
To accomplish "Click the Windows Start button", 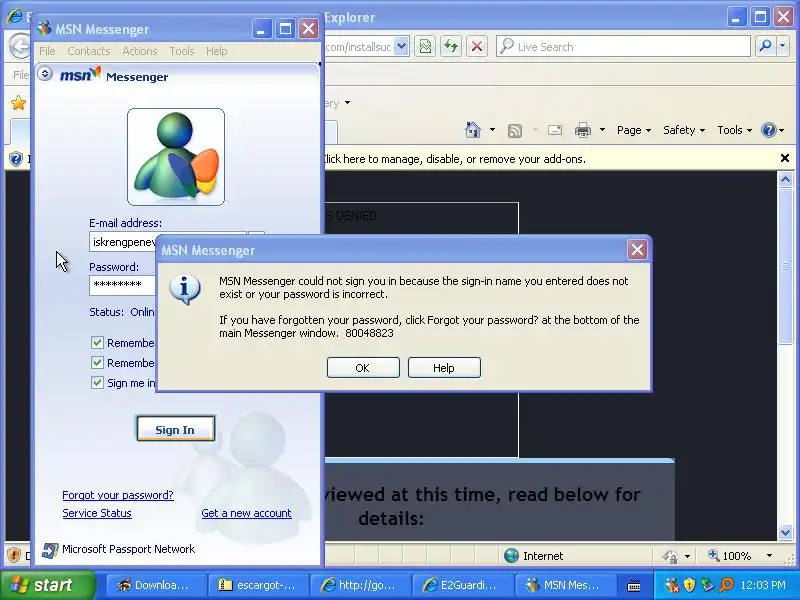I will (48, 585).
